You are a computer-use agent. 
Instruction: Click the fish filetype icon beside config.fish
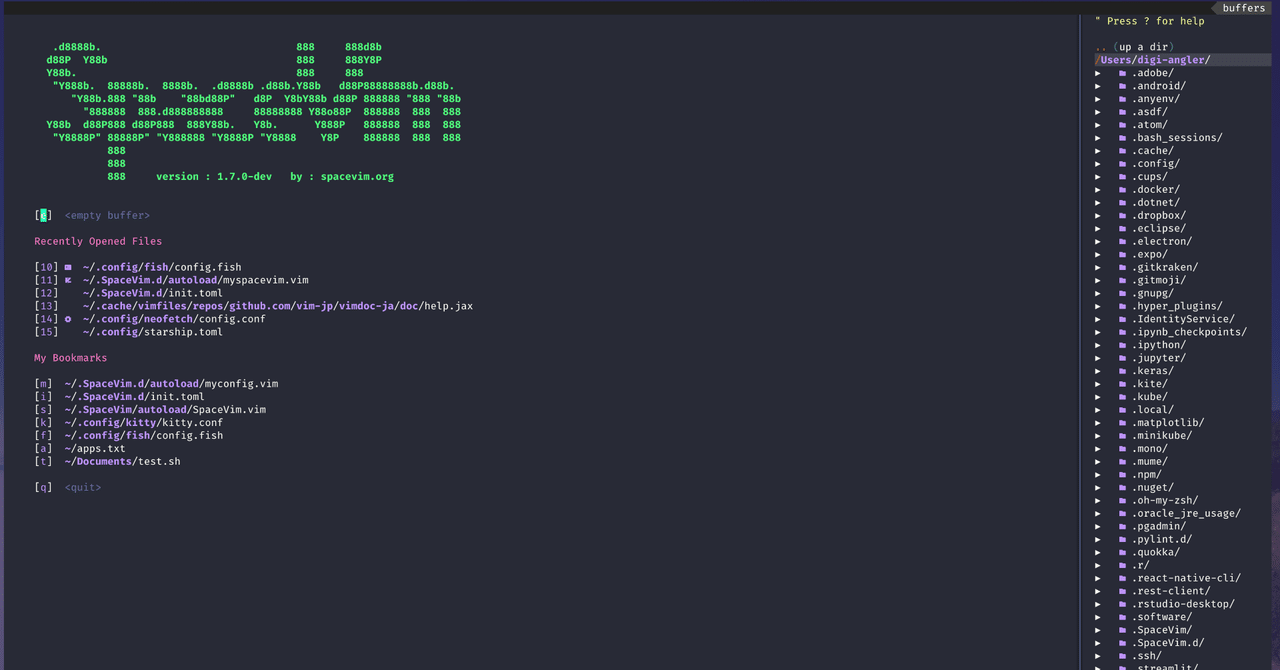(67, 267)
